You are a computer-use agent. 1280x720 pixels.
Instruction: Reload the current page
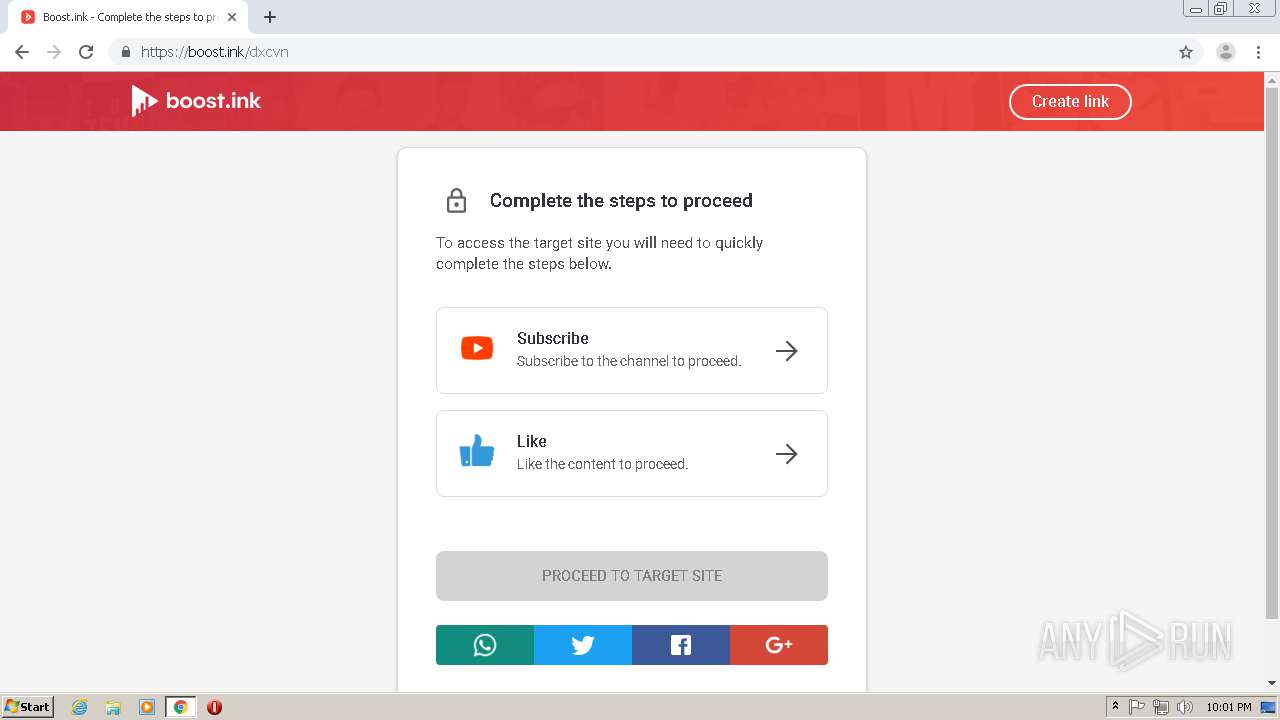pyautogui.click(x=86, y=52)
